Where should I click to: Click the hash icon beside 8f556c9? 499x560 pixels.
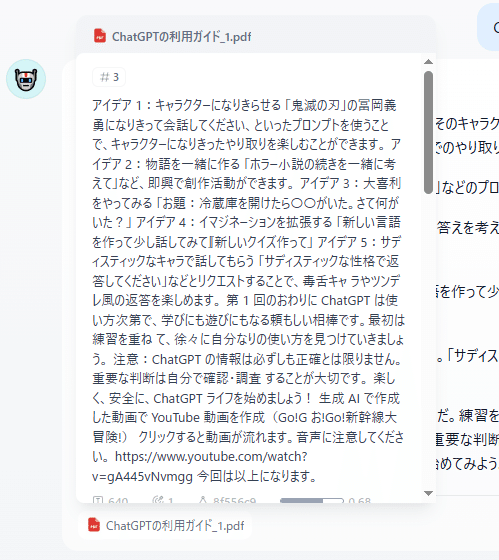coord(203,500)
